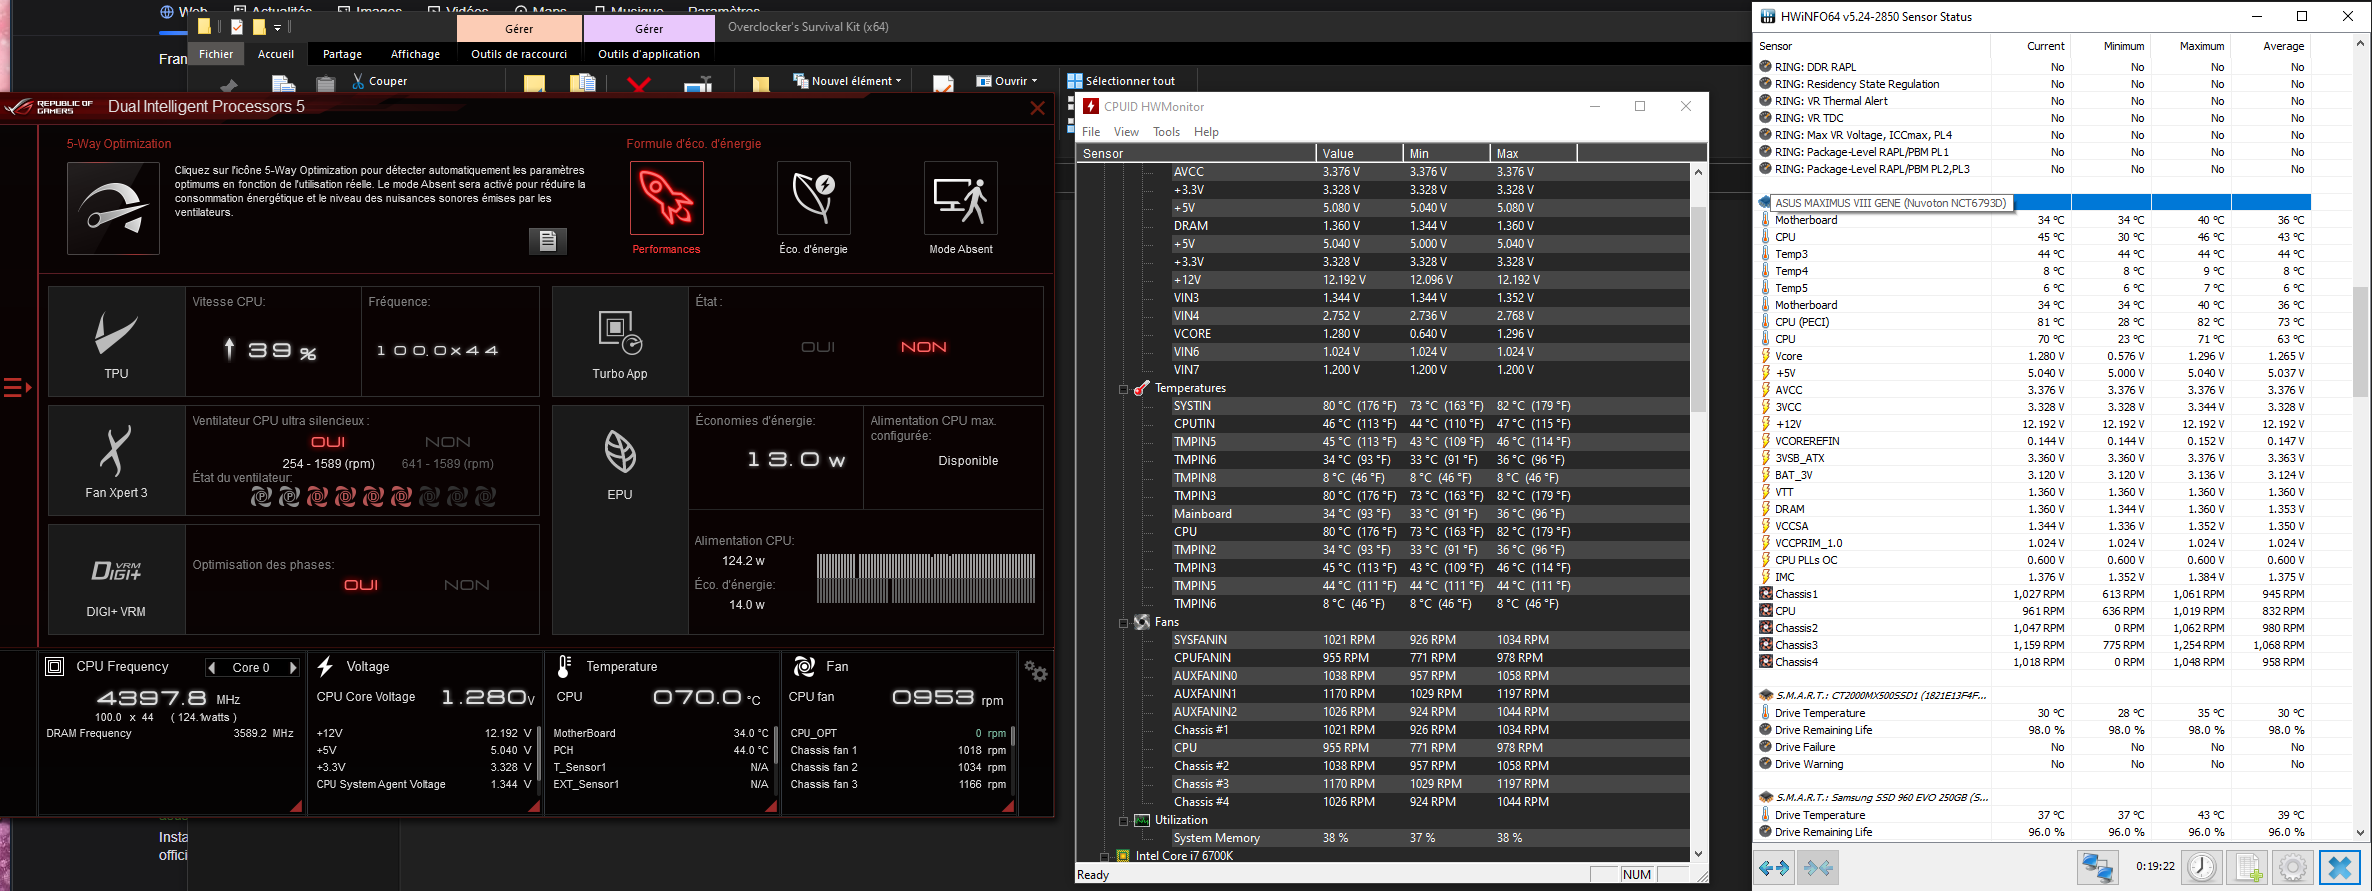Click Couper in Explorer ribbon
The height and width of the screenshot is (891, 2372).
click(380, 81)
